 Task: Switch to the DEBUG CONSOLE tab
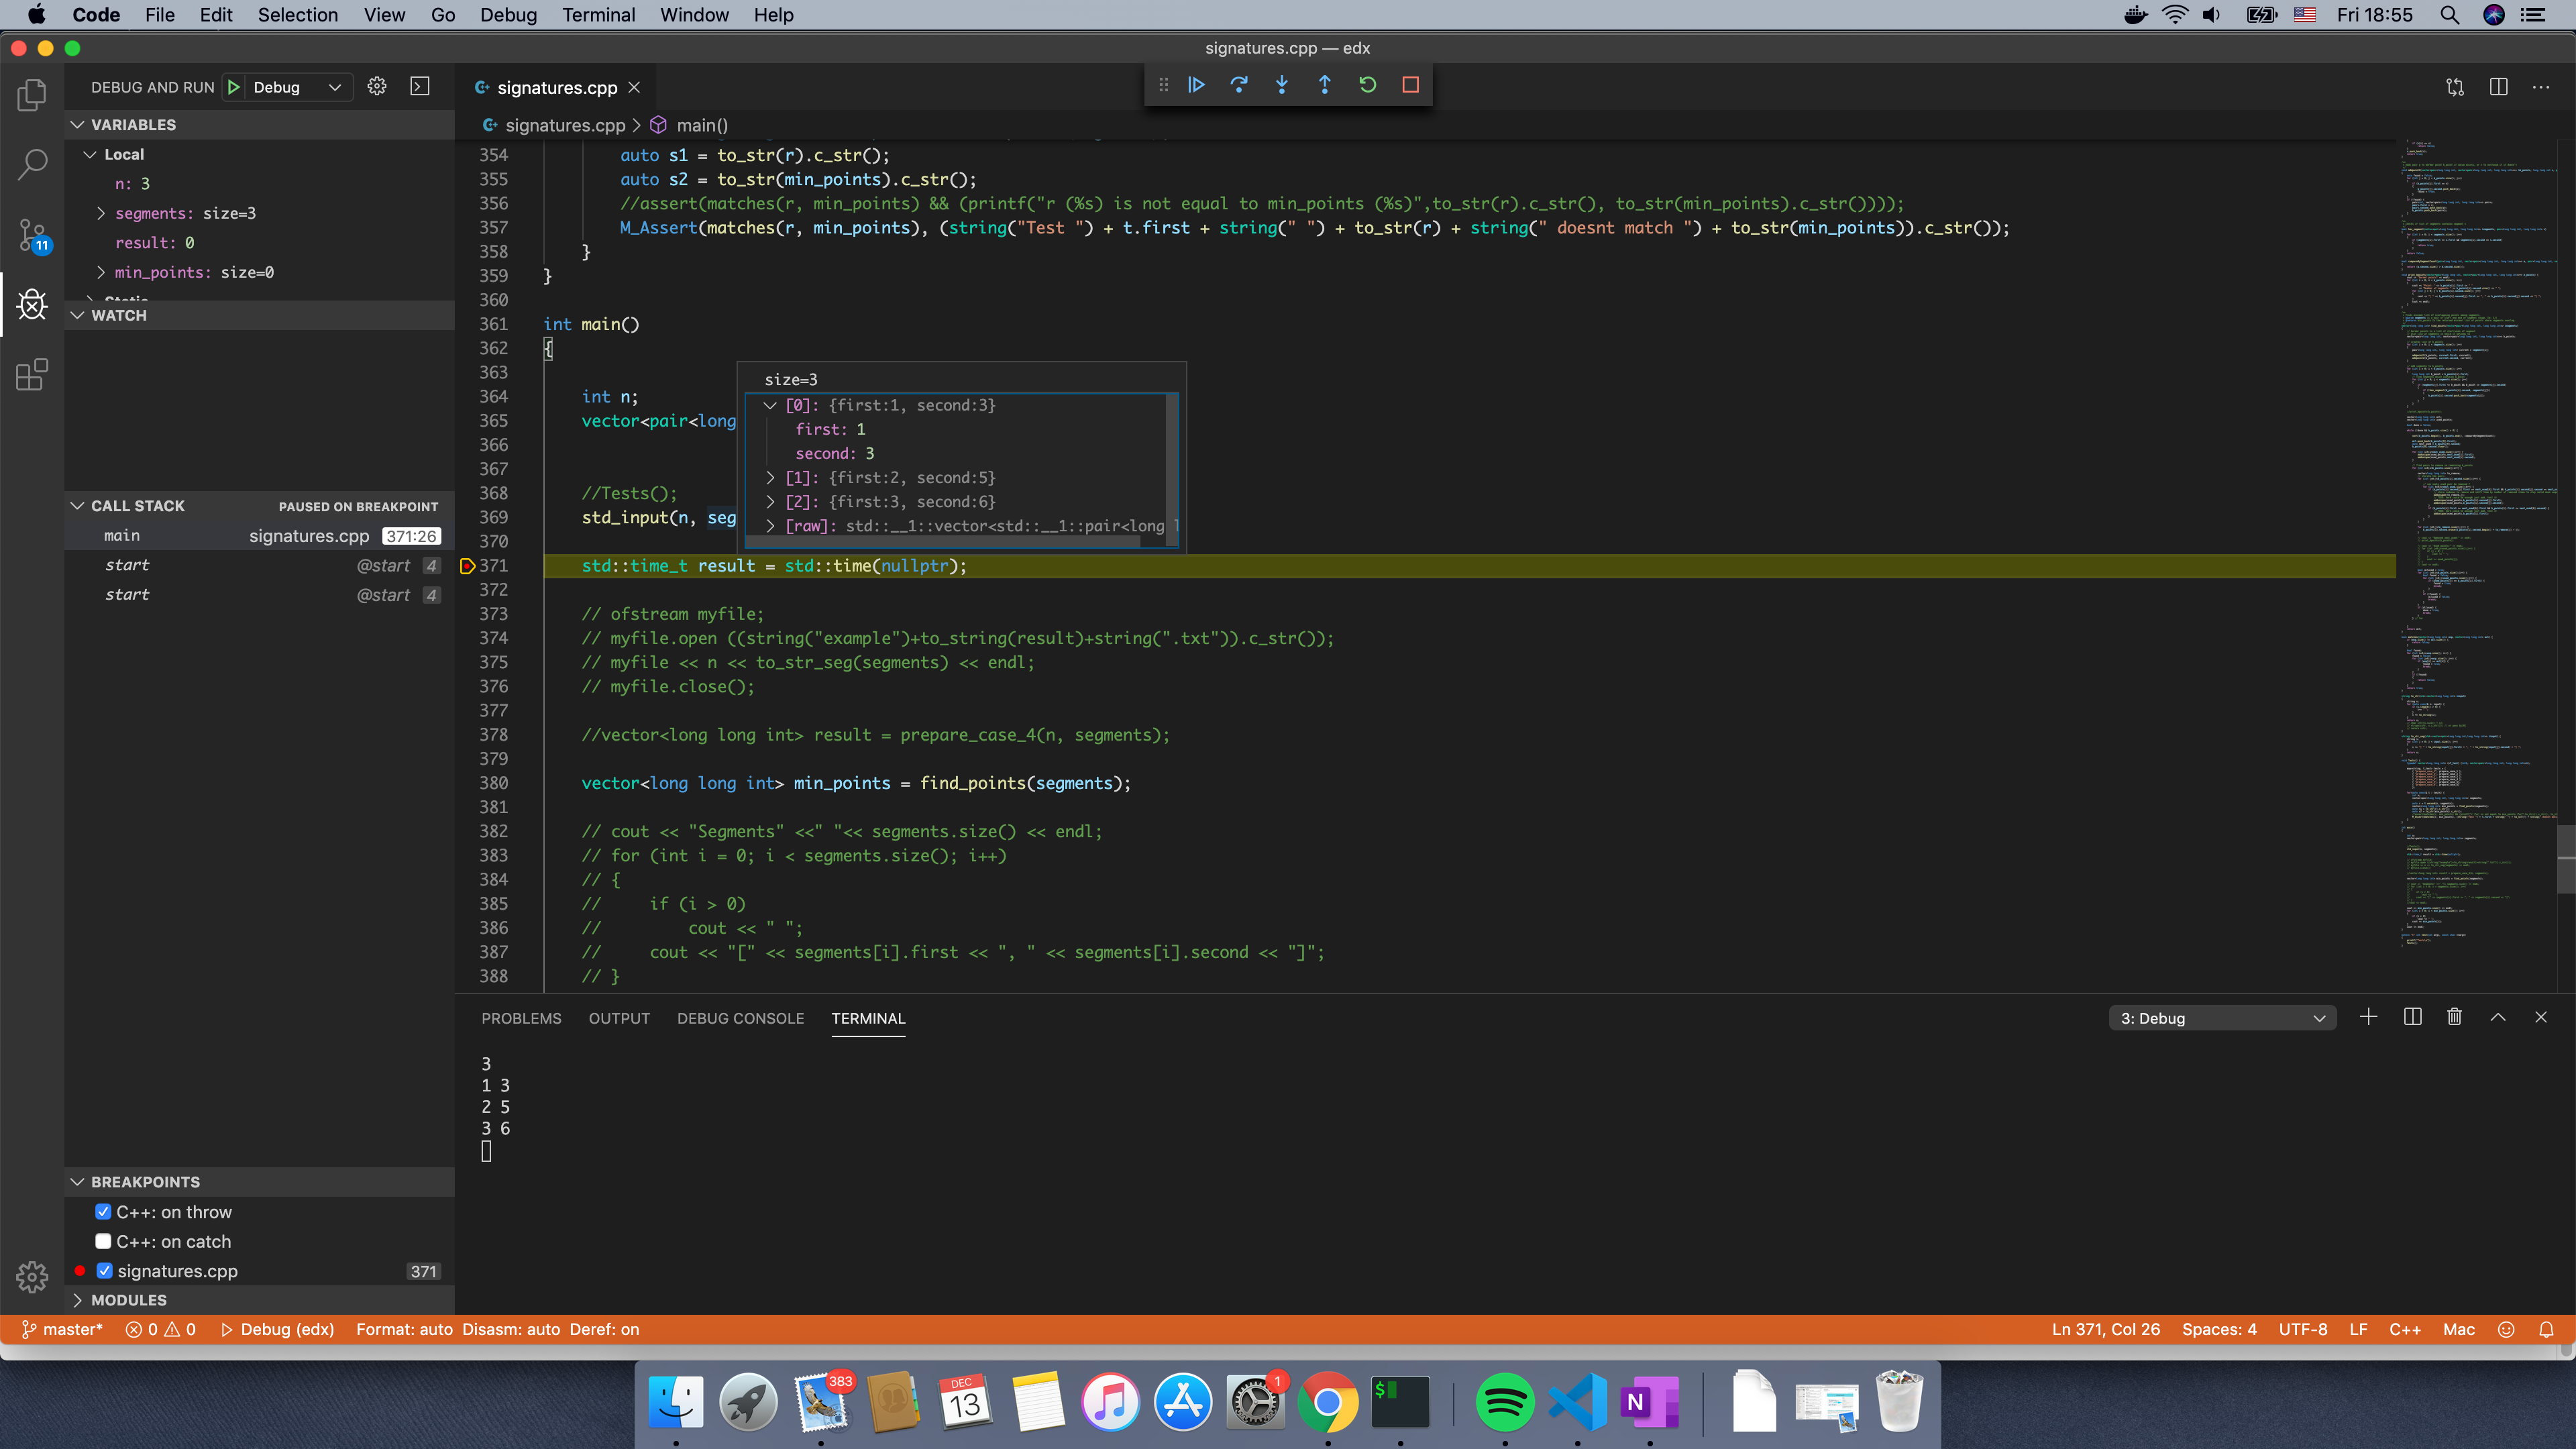point(740,1018)
